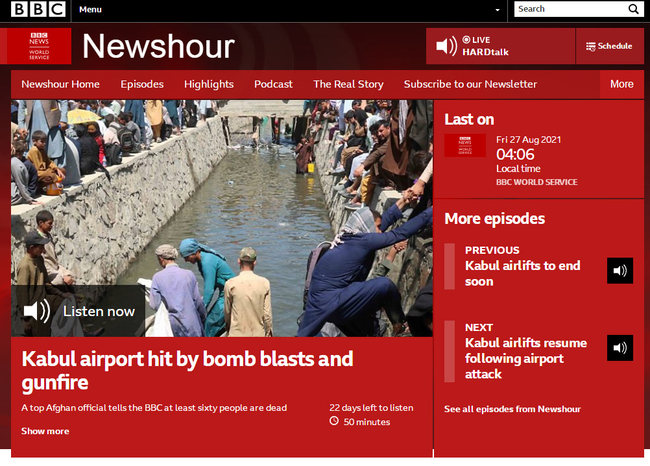Open the Kabul airport bomb blasts headline
650x466 pixels.
pyautogui.click(x=187, y=370)
